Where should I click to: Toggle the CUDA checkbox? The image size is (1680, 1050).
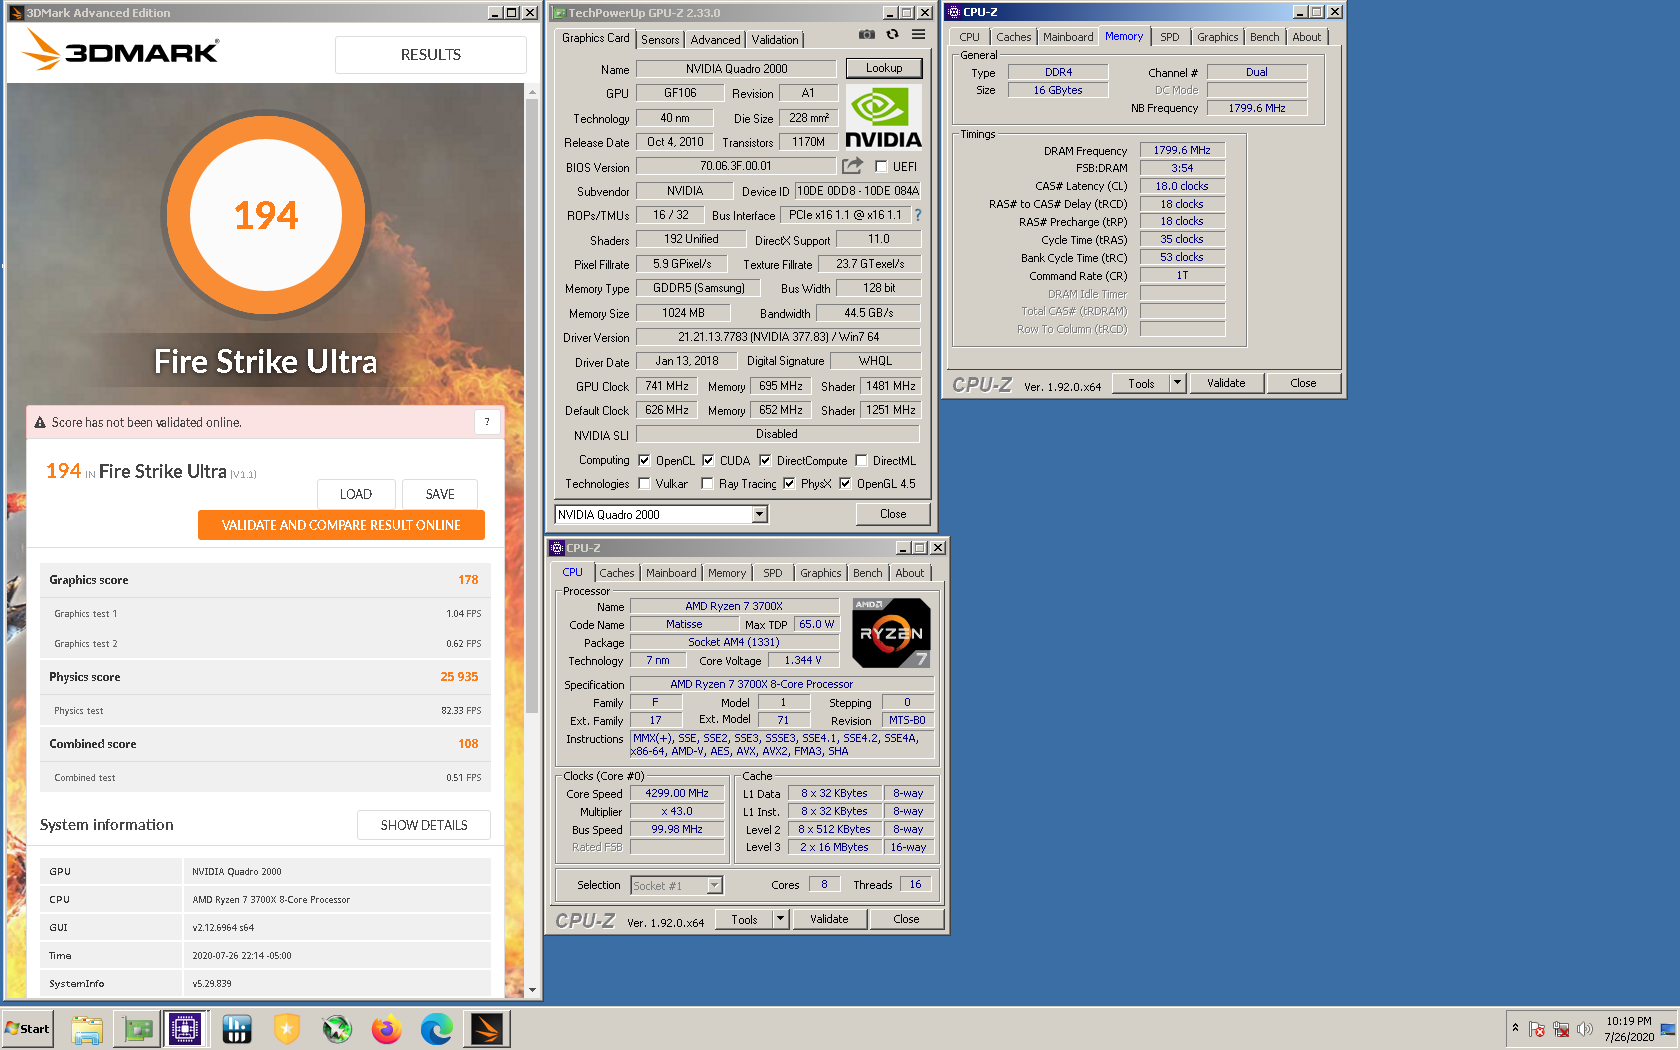pos(708,461)
